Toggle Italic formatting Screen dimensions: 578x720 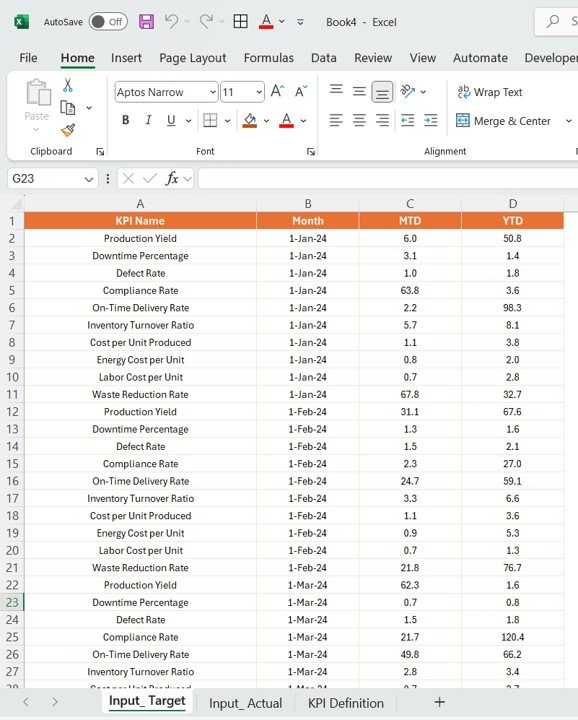pyautogui.click(x=148, y=120)
